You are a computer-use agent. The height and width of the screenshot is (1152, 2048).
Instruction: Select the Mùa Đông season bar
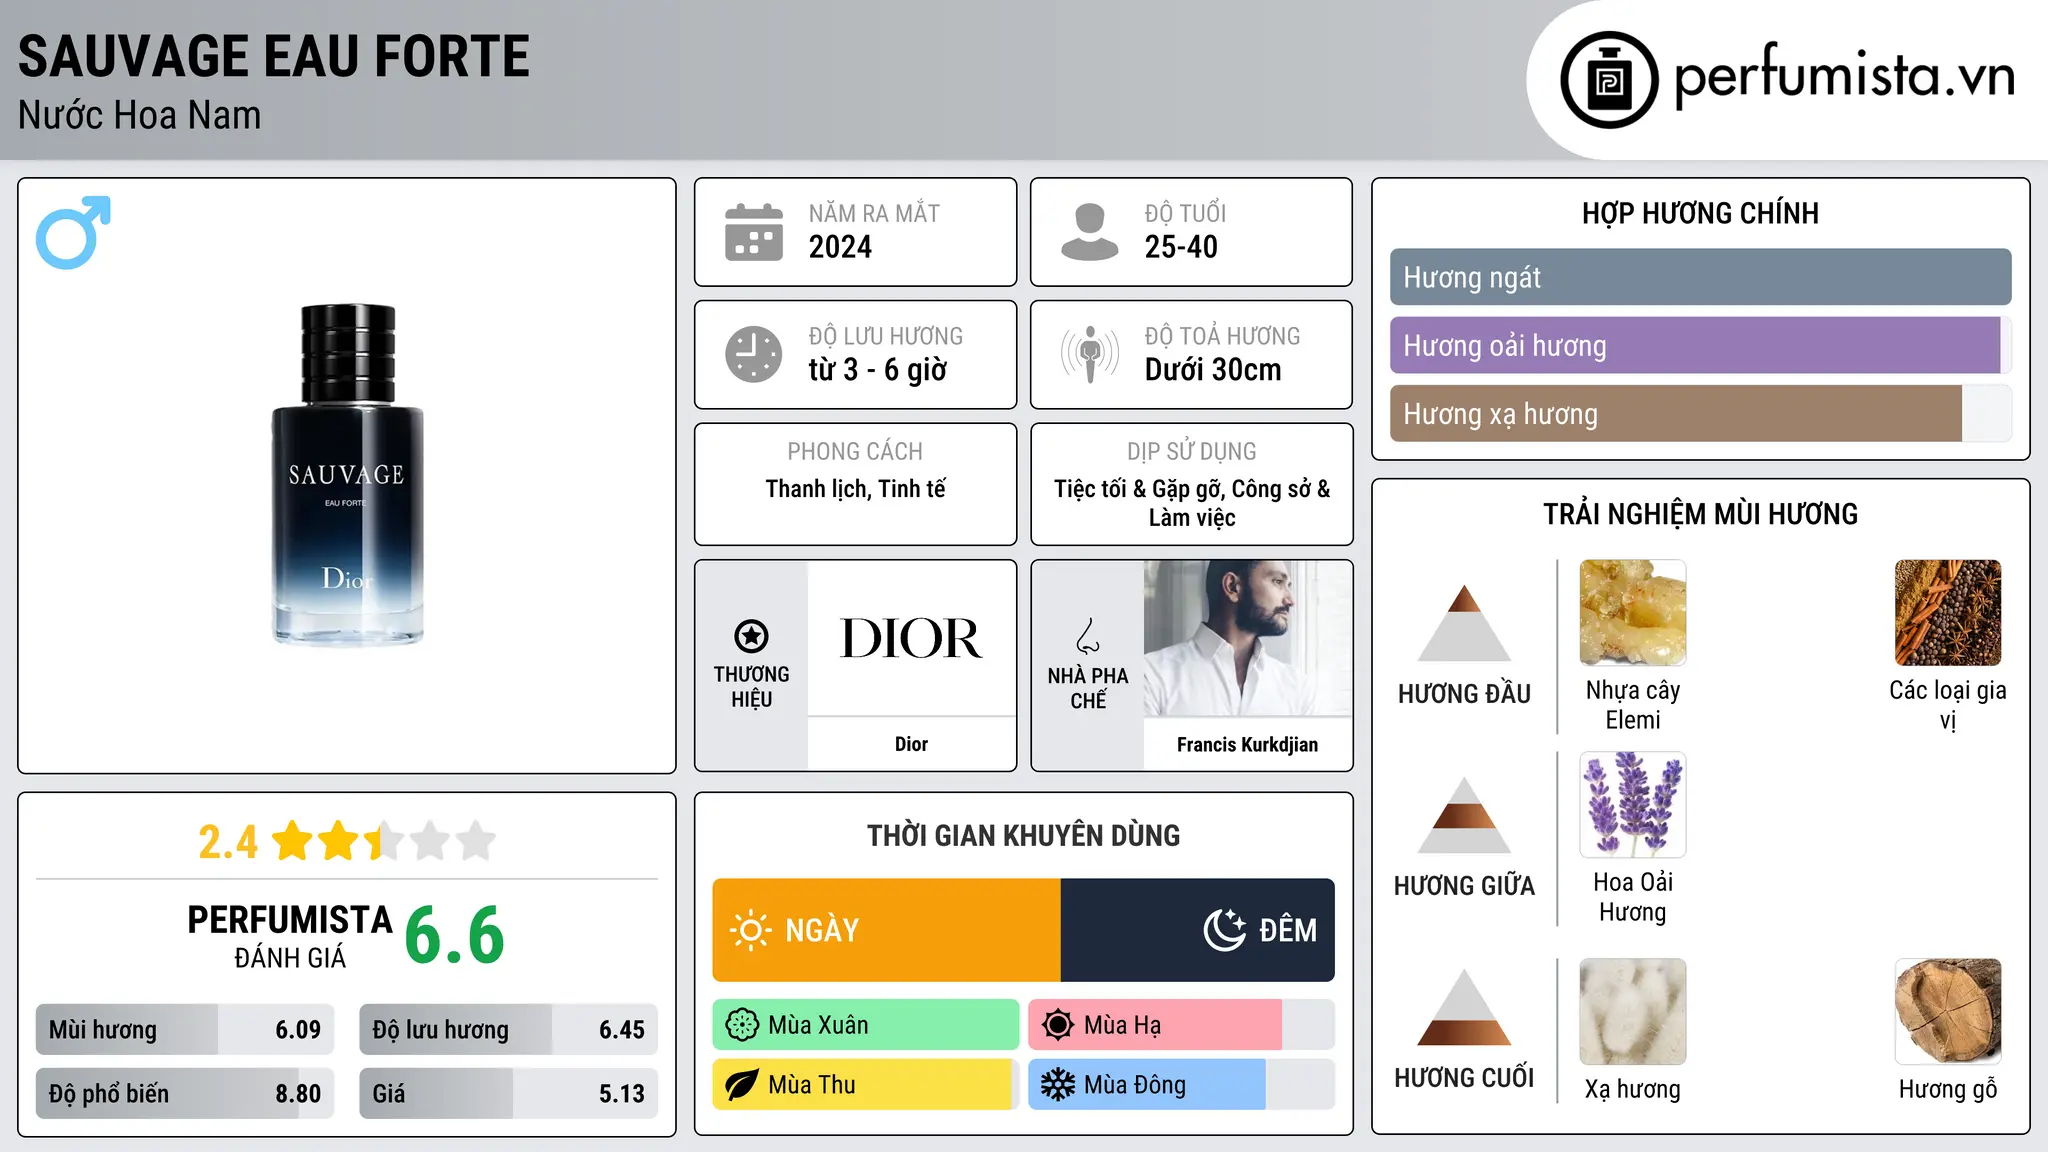1181,1085
